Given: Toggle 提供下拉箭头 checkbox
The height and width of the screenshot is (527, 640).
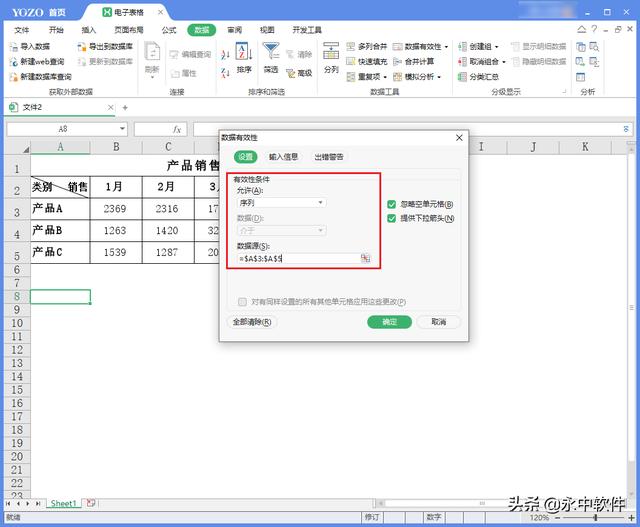Looking at the screenshot, I should pyautogui.click(x=392, y=218).
